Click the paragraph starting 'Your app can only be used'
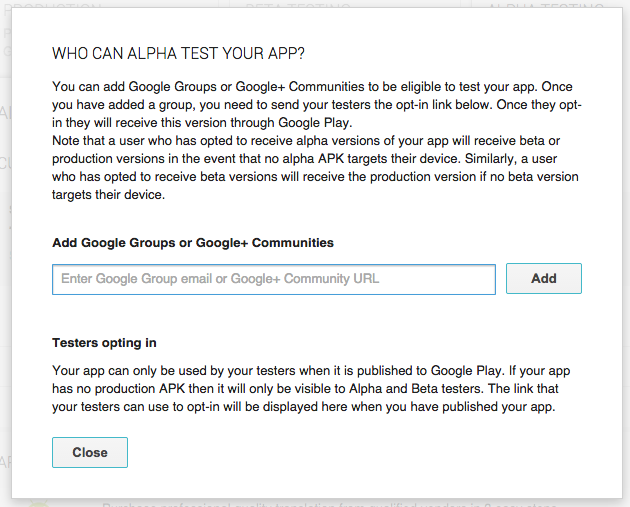The height and width of the screenshot is (507, 630). click(x=311, y=388)
